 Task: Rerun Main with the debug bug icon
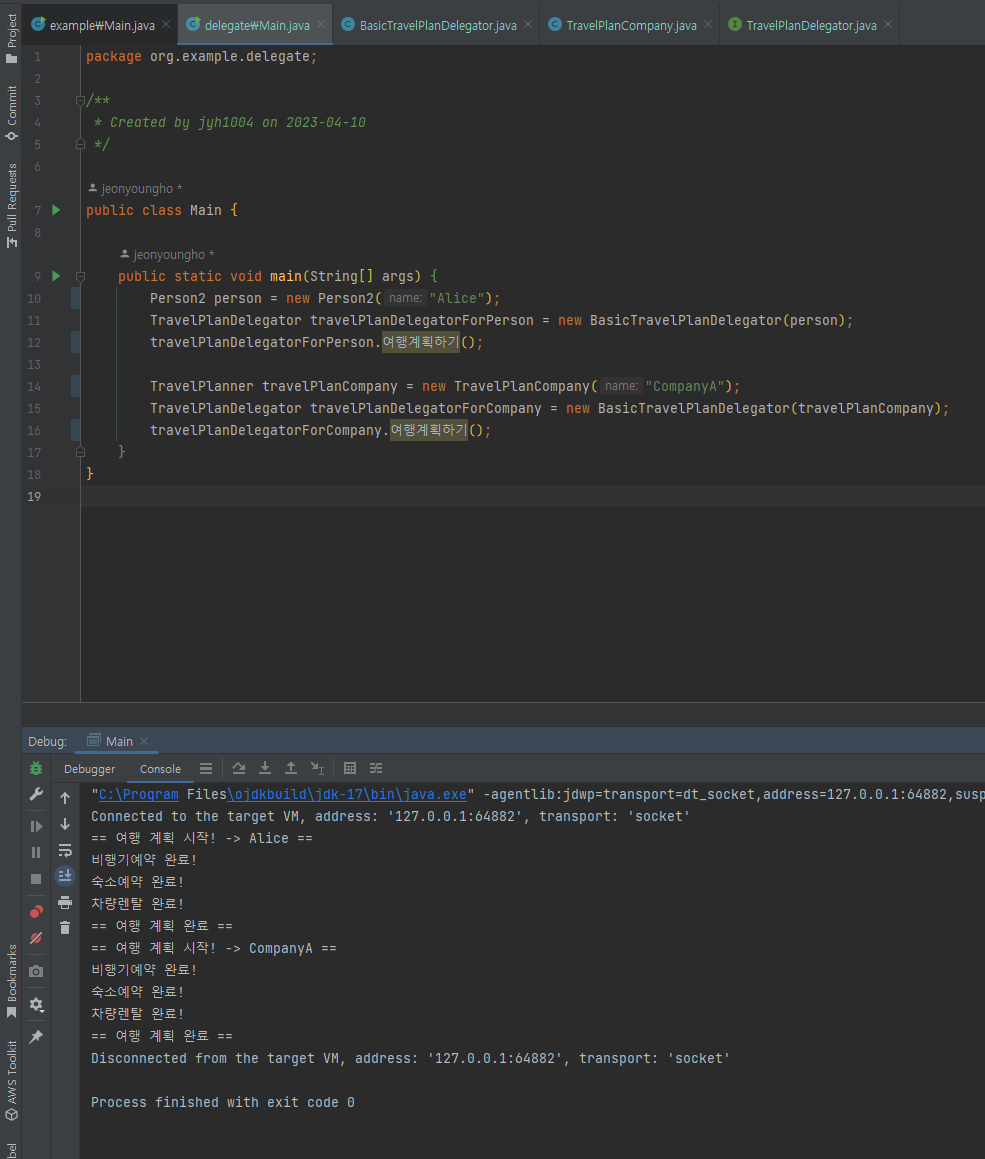(35, 769)
